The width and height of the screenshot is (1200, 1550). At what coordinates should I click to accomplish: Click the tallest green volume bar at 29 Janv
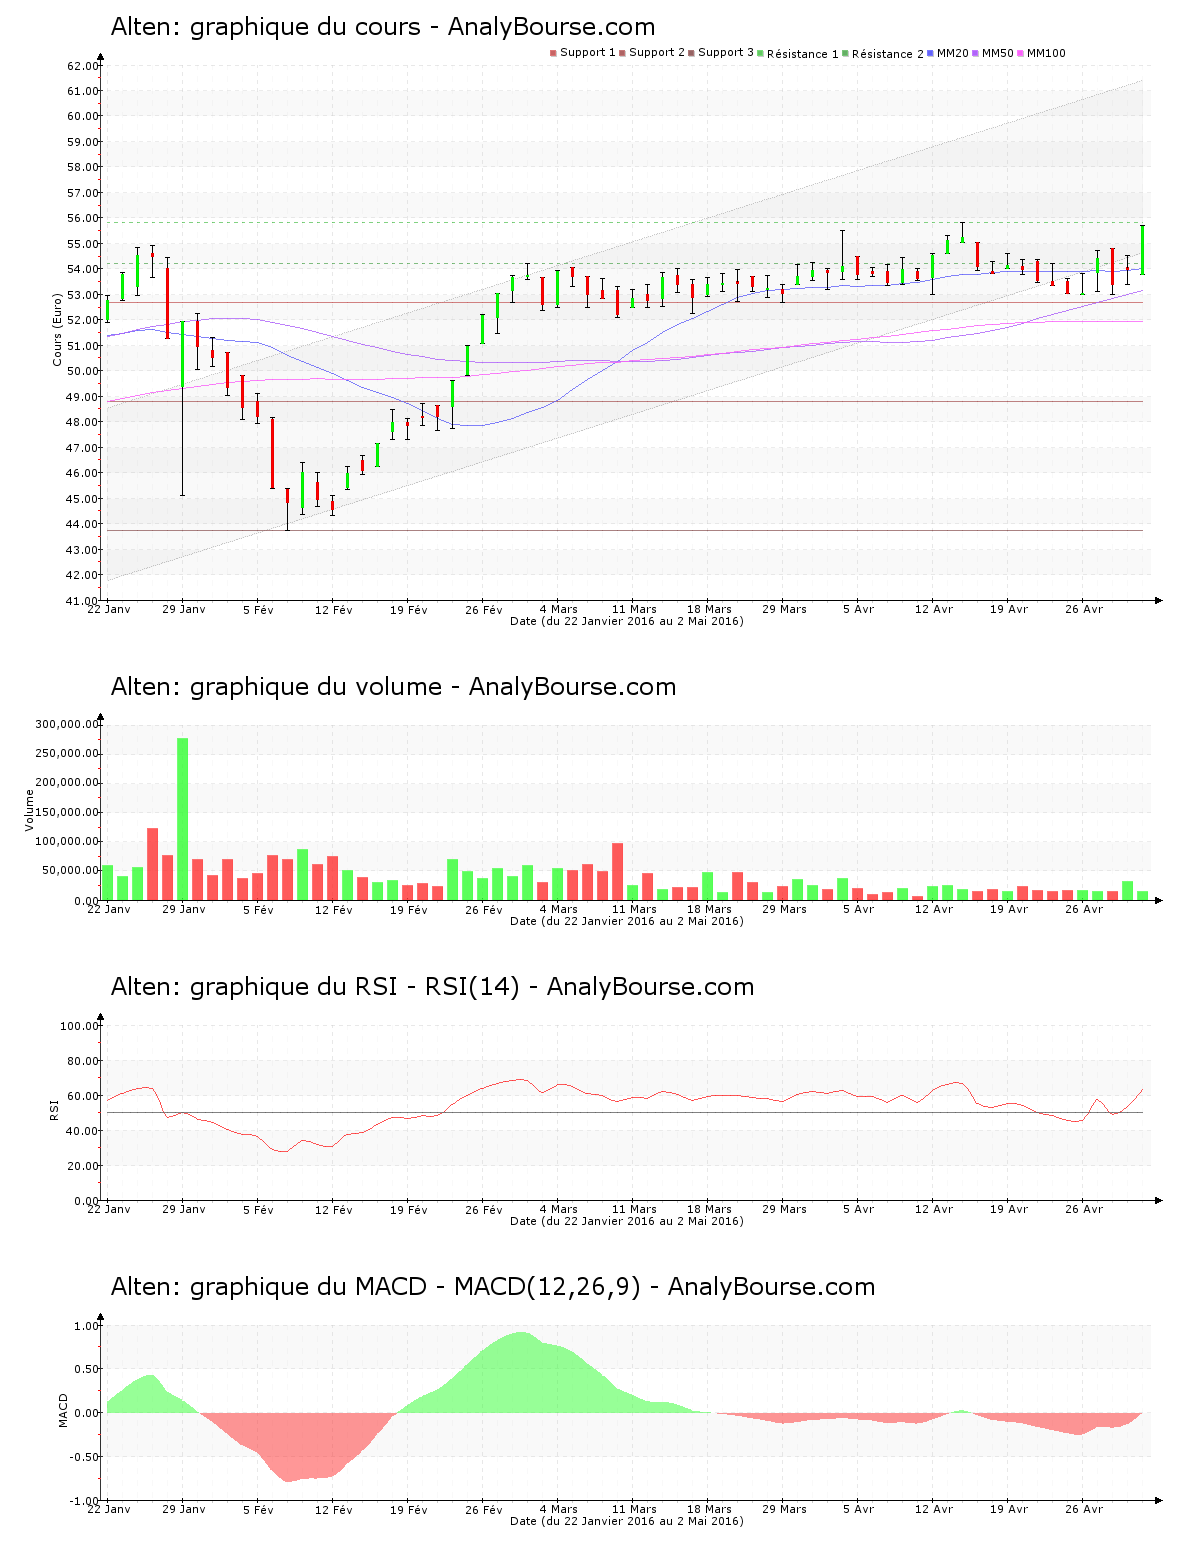pos(182,819)
